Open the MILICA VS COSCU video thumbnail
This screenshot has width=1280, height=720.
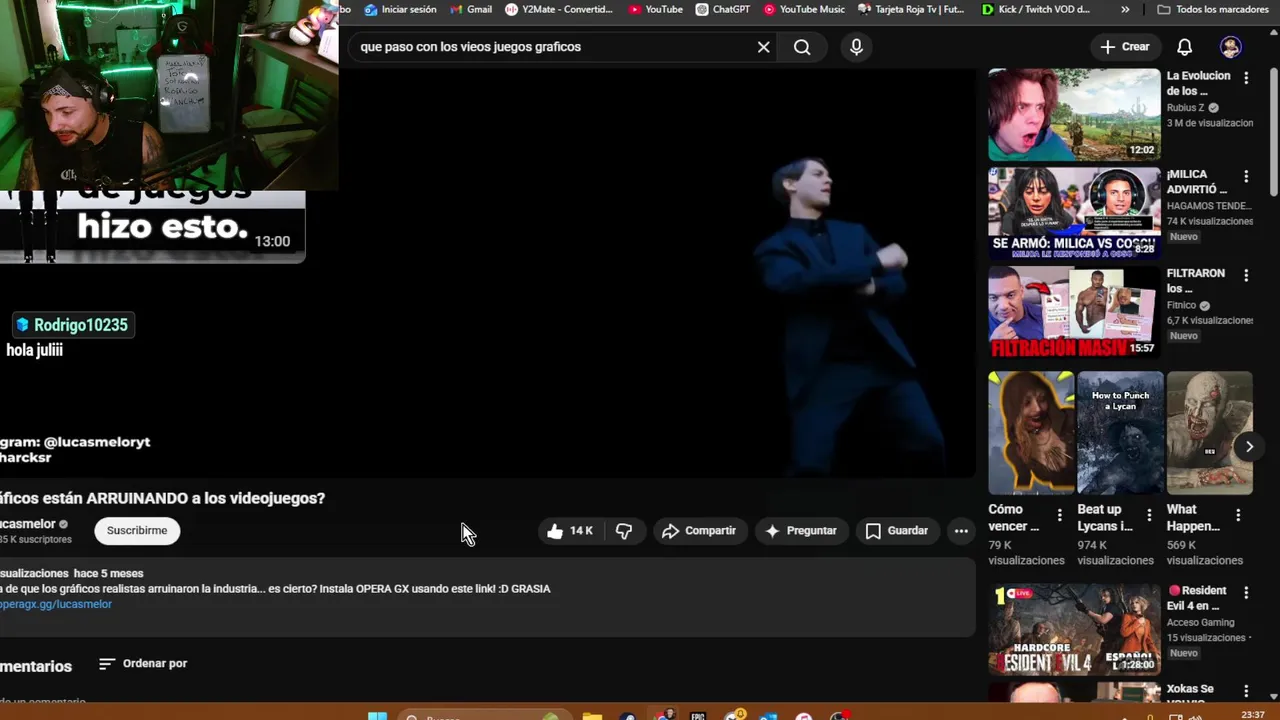tap(1074, 212)
